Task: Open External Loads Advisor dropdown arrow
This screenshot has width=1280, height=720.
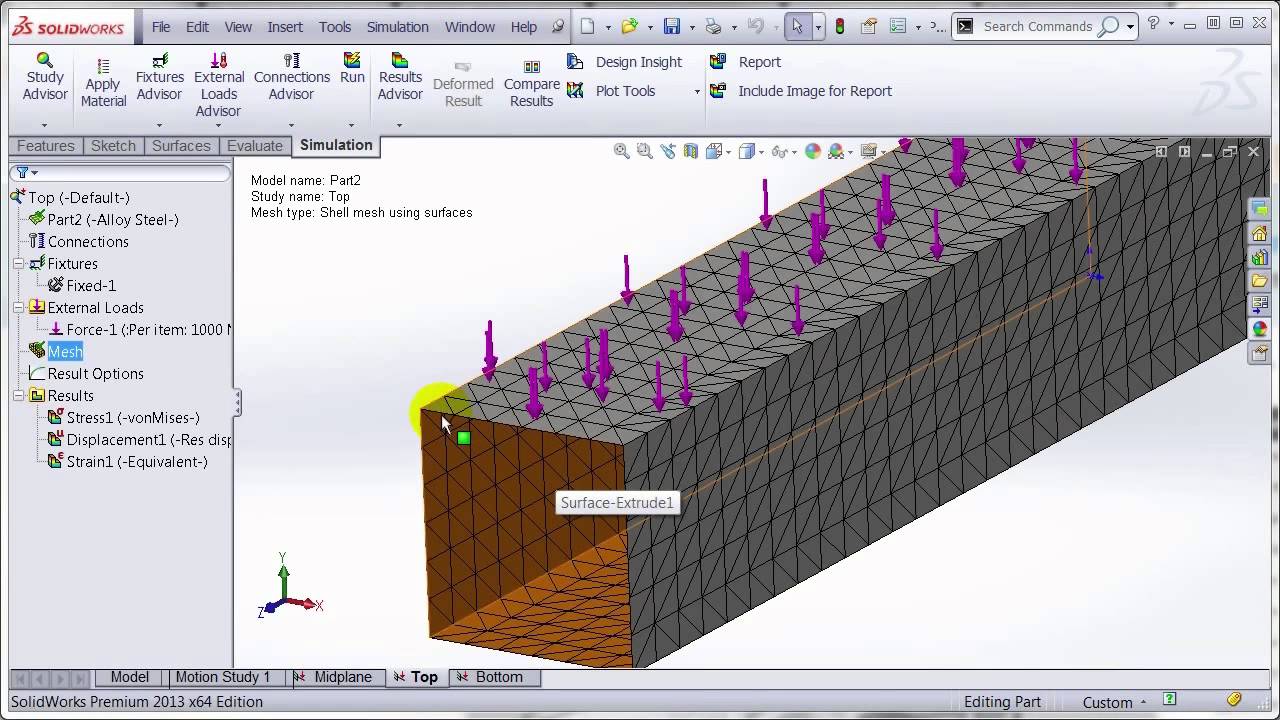Action: pos(217,126)
